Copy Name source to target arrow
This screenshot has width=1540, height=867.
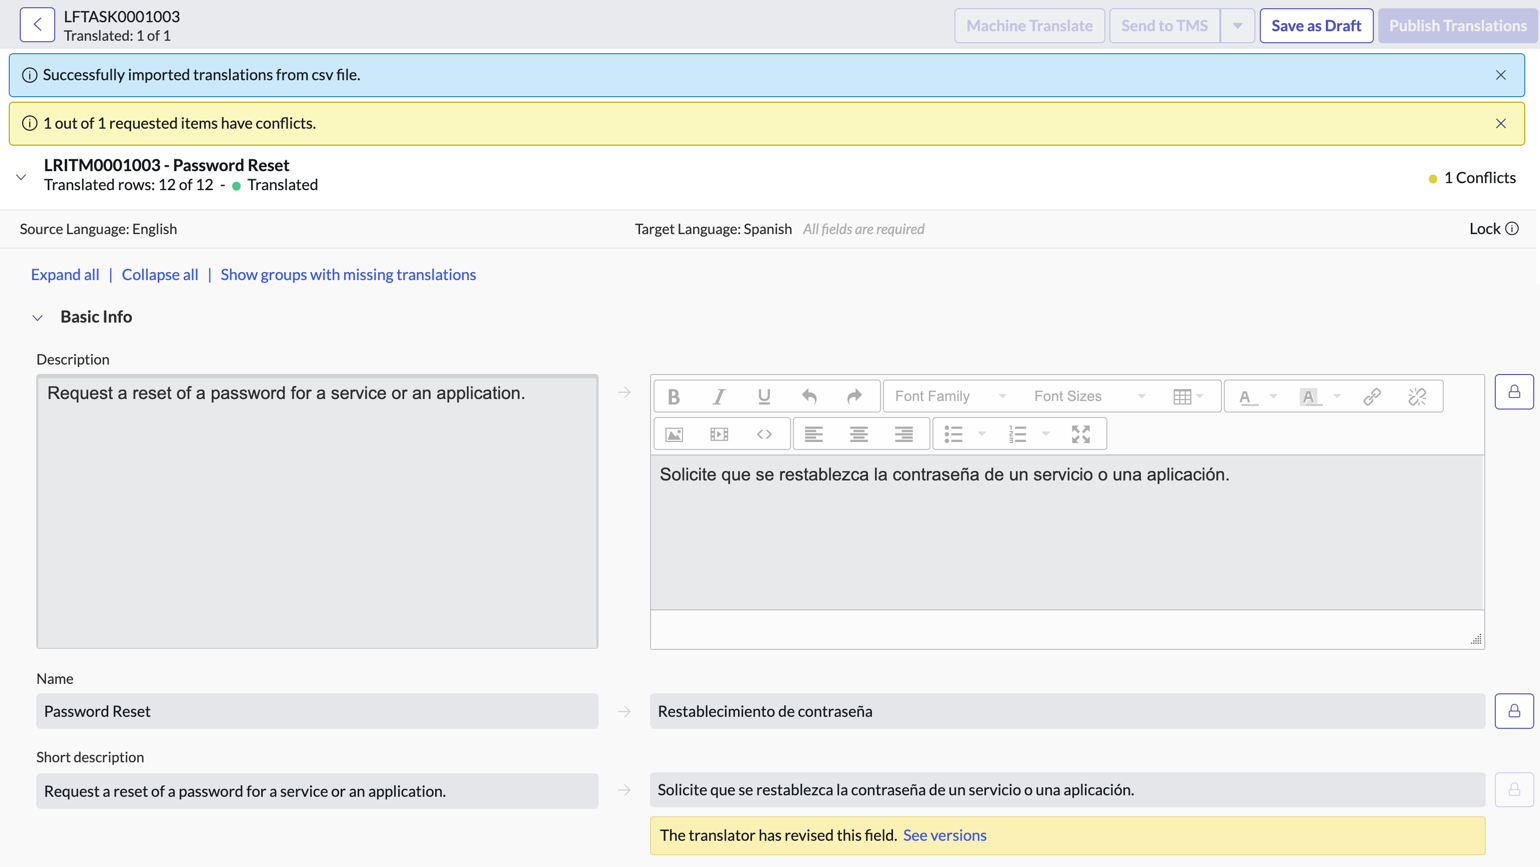[624, 712]
